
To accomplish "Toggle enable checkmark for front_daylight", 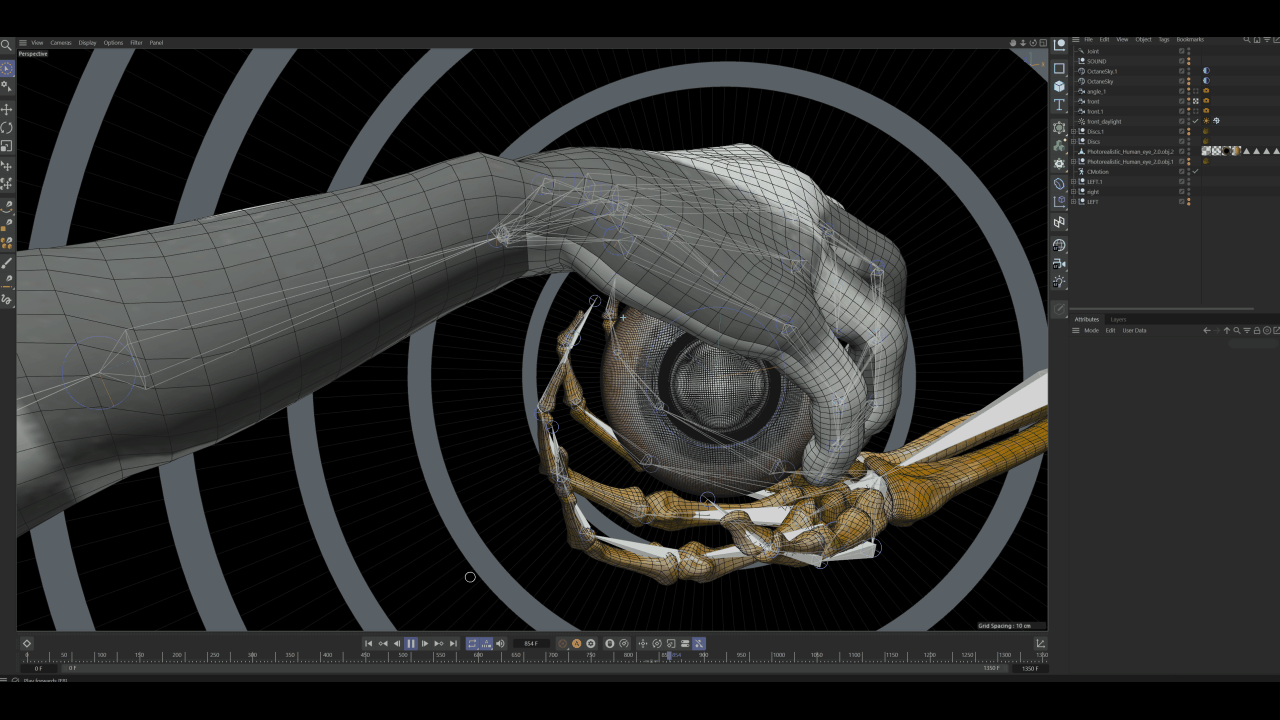I will (x=1195, y=121).
